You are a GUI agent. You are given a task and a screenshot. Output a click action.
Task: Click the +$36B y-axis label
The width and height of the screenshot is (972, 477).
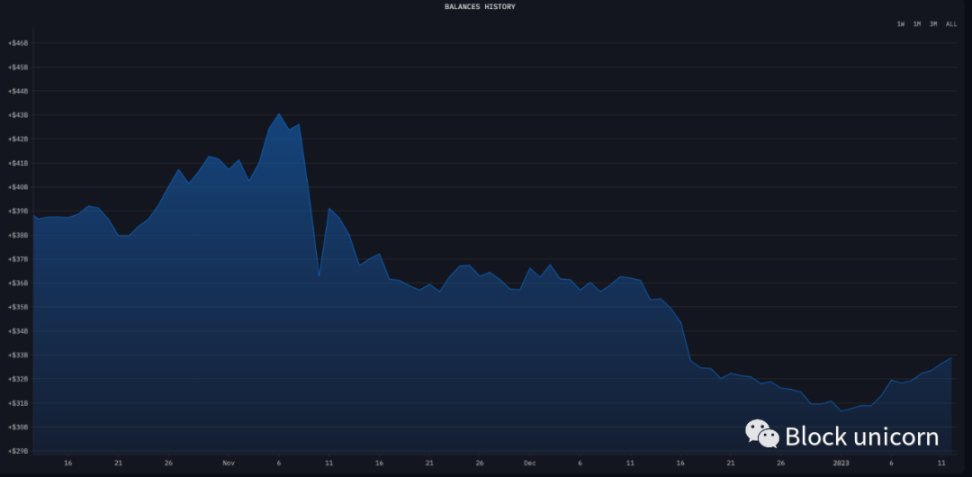(18, 283)
